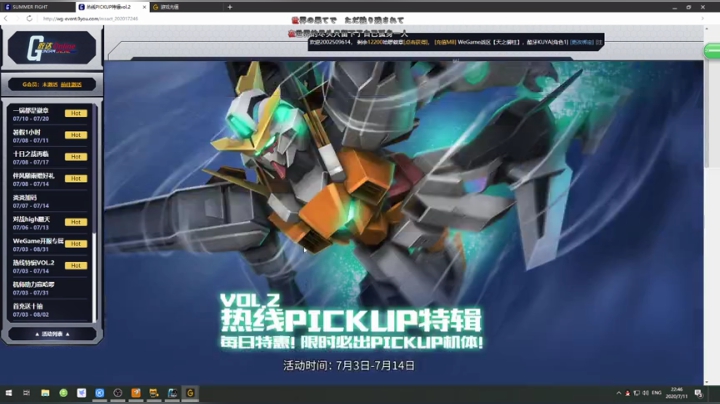720x404 pixels.
Task: Open a new browser tab
Action: [230, 7]
